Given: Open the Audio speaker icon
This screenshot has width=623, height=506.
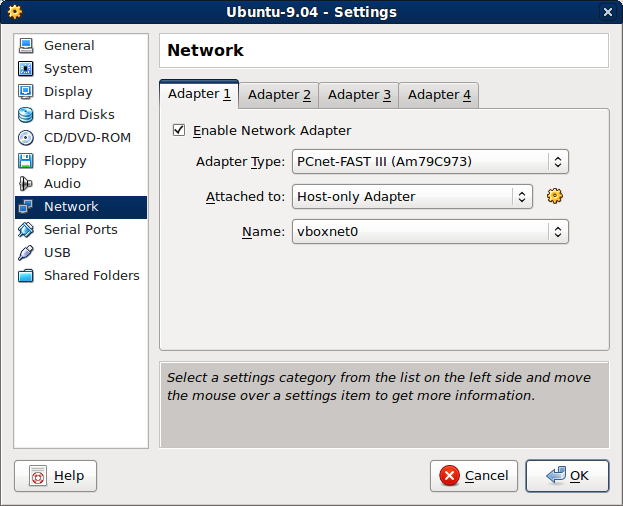Looking at the screenshot, I should pyautogui.click(x=26, y=184).
